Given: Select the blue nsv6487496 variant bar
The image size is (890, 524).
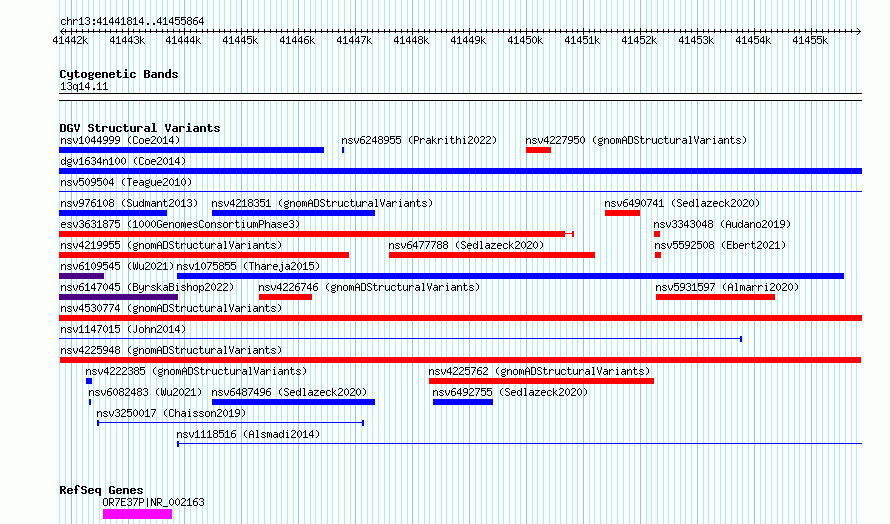Looking at the screenshot, I should pyautogui.click(x=293, y=402).
